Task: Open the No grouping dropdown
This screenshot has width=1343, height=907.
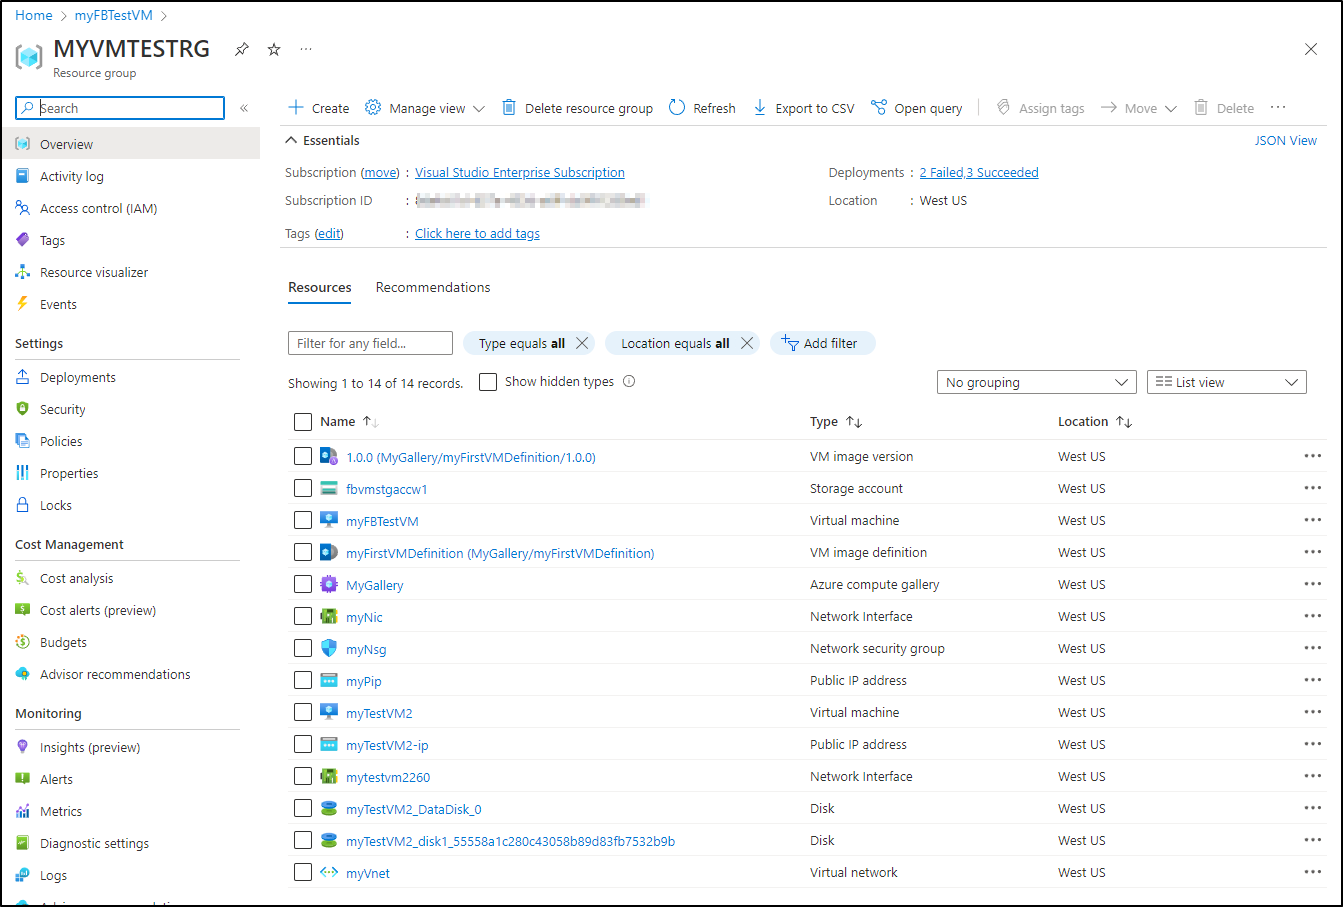Action: click(x=1036, y=382)
